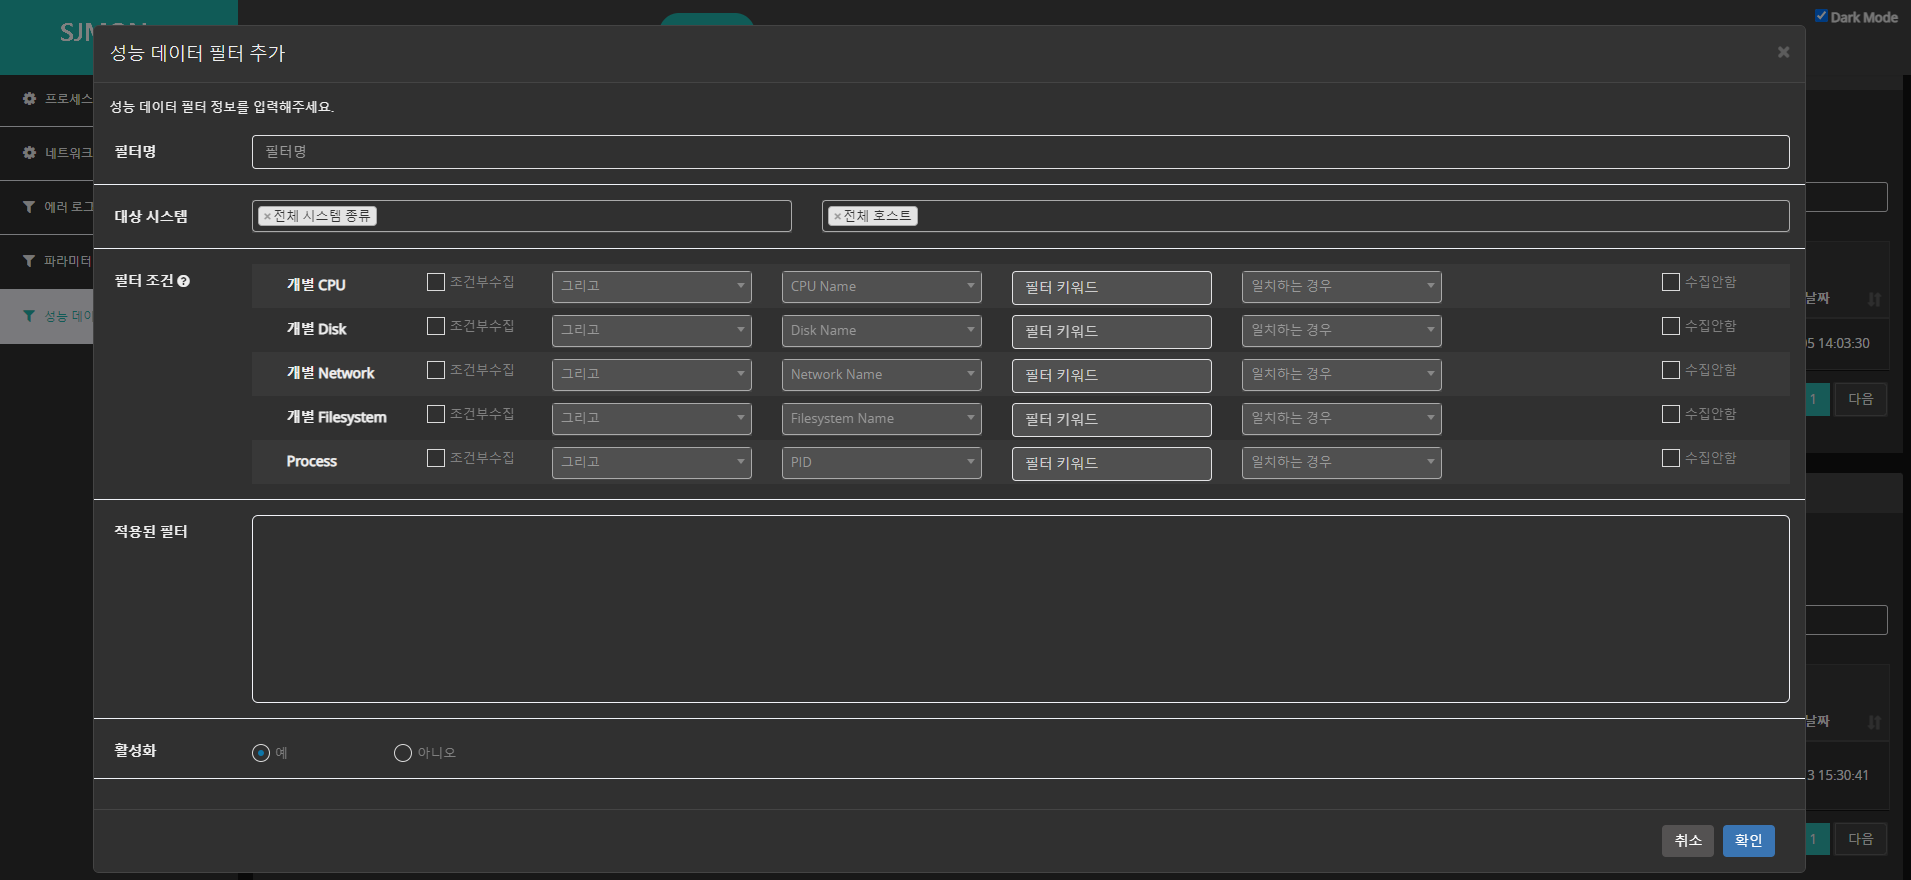This screenshot has height=880, width=1911.
Task: Click the 적용된 필터 text area
Action: point(1021,609)
